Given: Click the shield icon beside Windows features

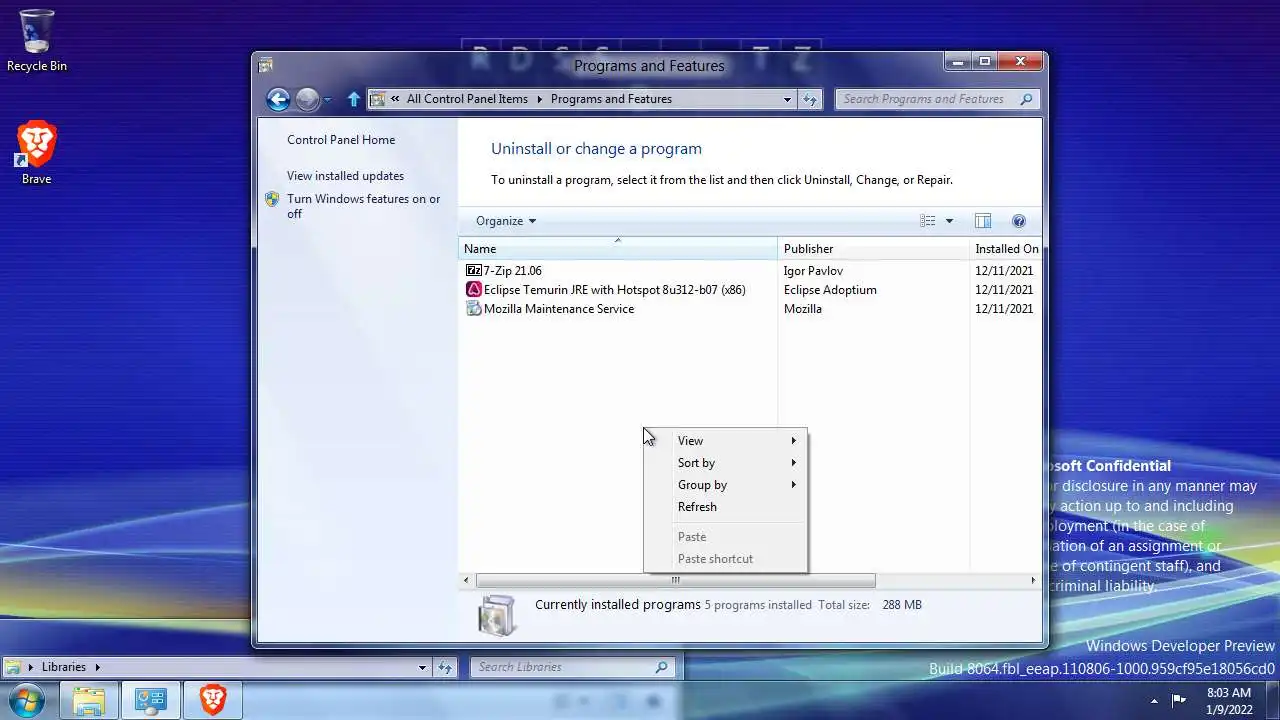Looking at the screenshot, I should click(272, 199).
